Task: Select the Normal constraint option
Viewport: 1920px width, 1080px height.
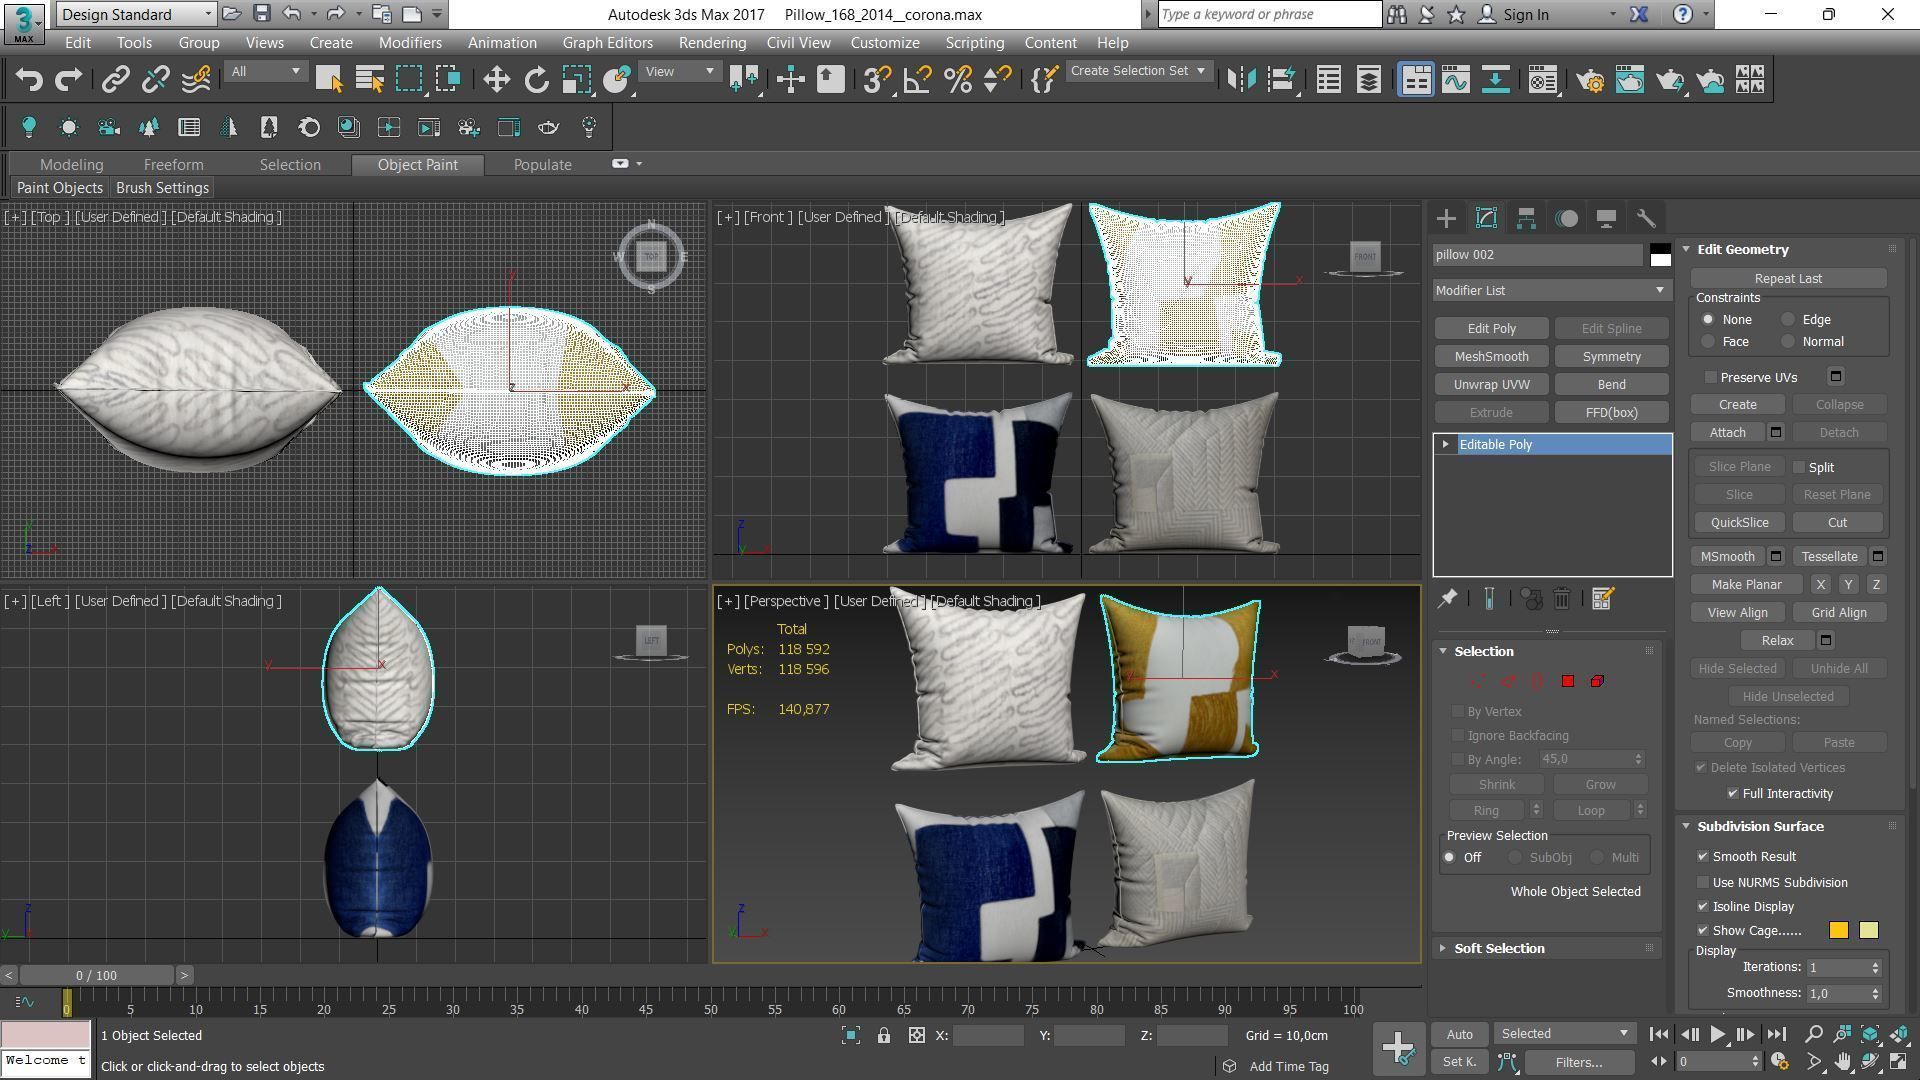Action: 1788,342
